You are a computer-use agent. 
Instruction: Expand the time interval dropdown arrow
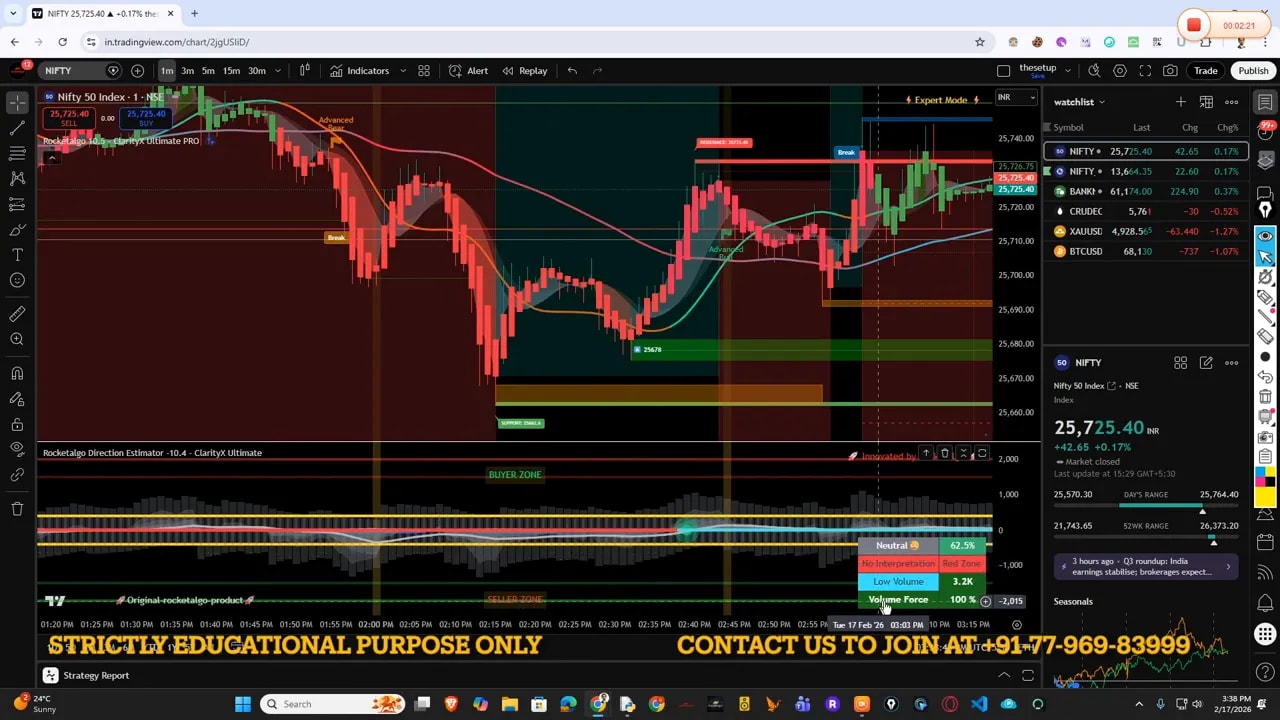278,71
